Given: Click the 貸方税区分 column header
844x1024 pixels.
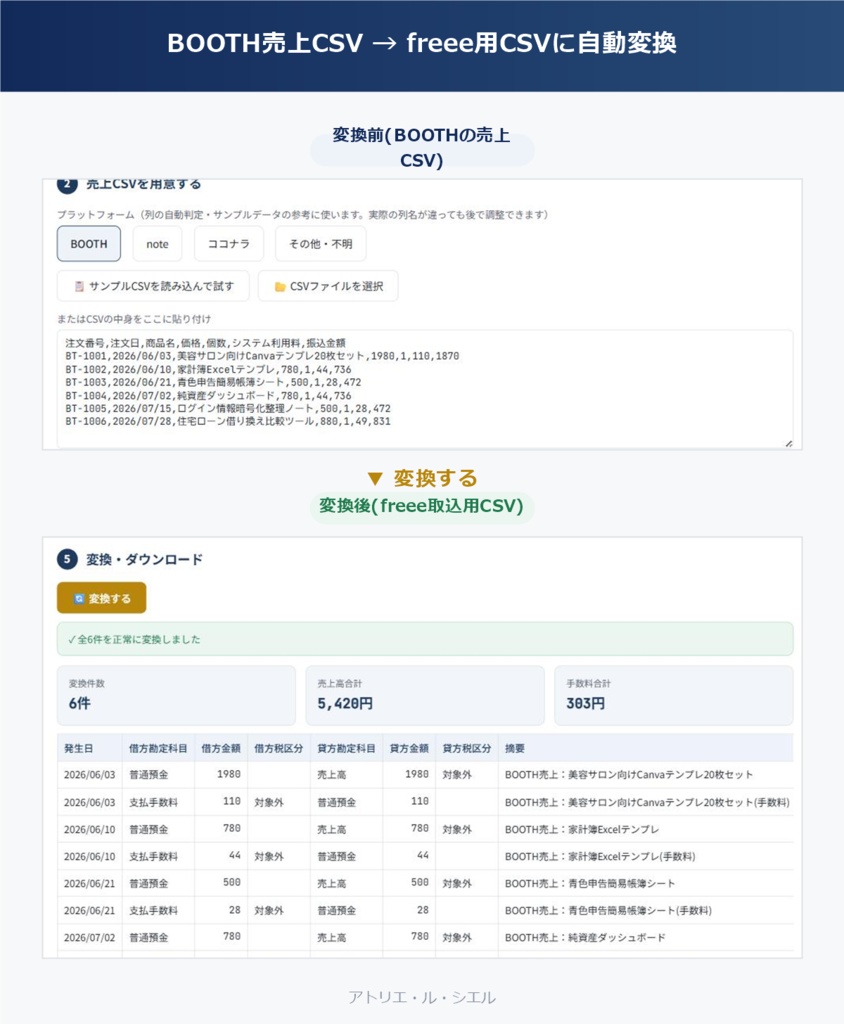Looking at the screenshot, I should coord(466,748).
